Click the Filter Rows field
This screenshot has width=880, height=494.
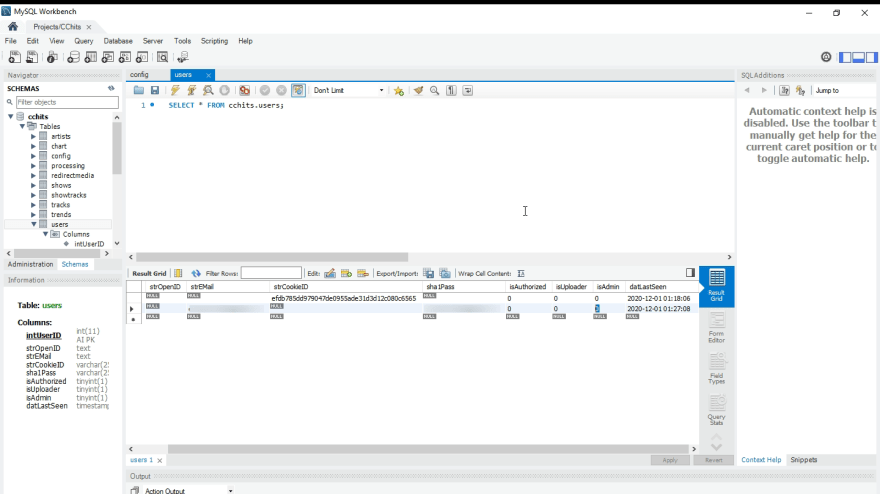click(271, 273)
